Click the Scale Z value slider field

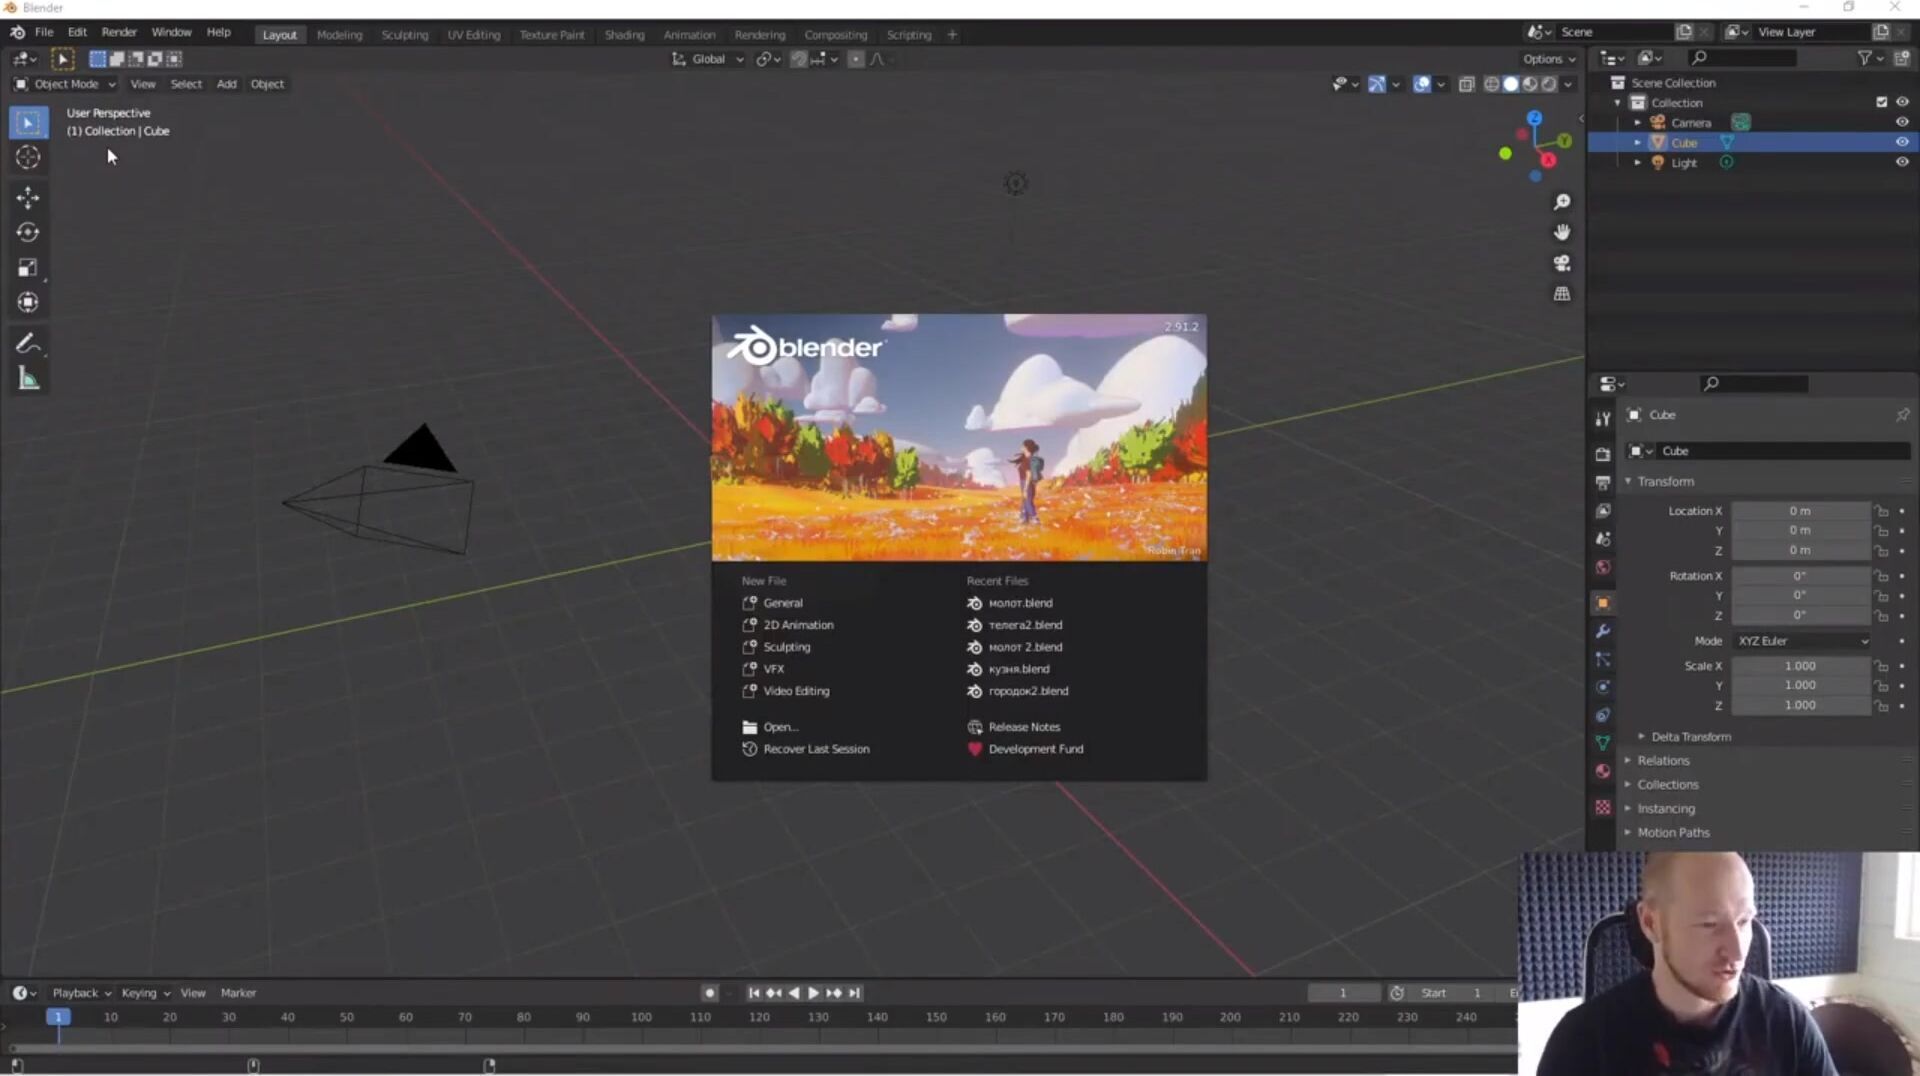point(1800,706)
